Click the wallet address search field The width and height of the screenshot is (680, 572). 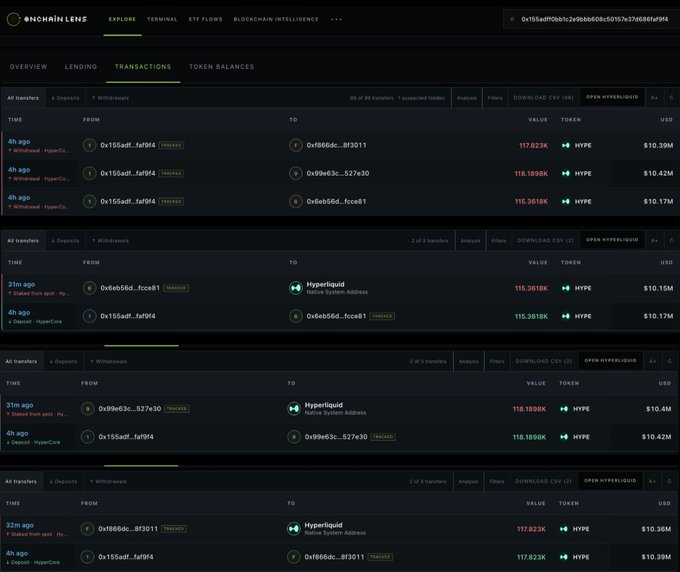(591, 19)
